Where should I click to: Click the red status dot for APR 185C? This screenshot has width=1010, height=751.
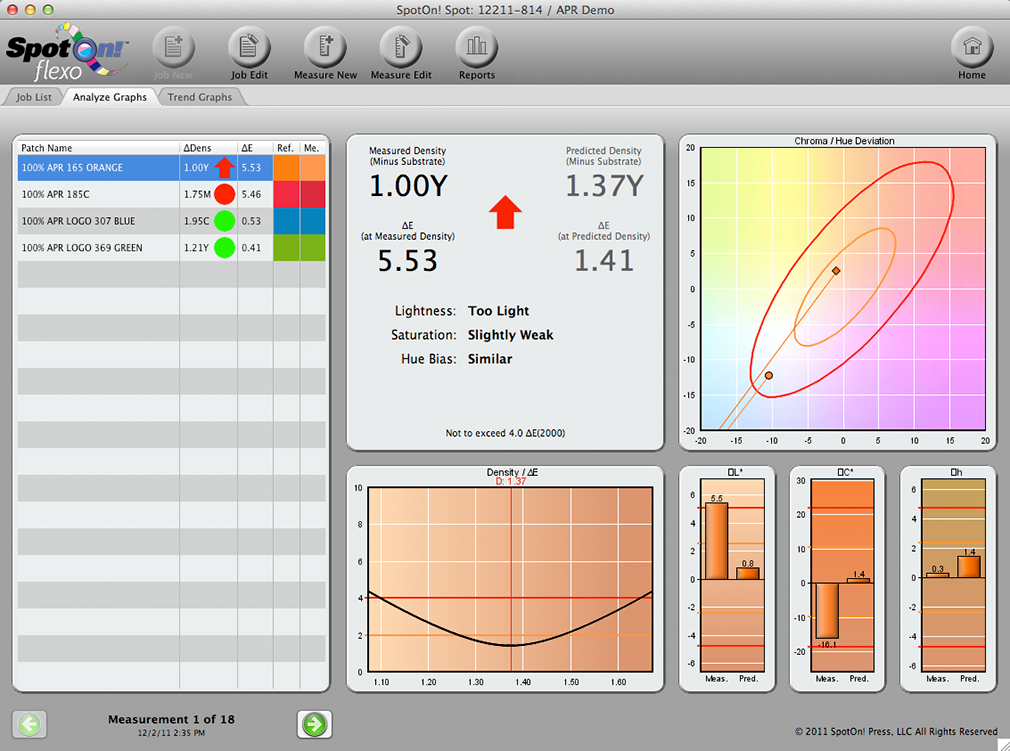(x=224, y=194)
